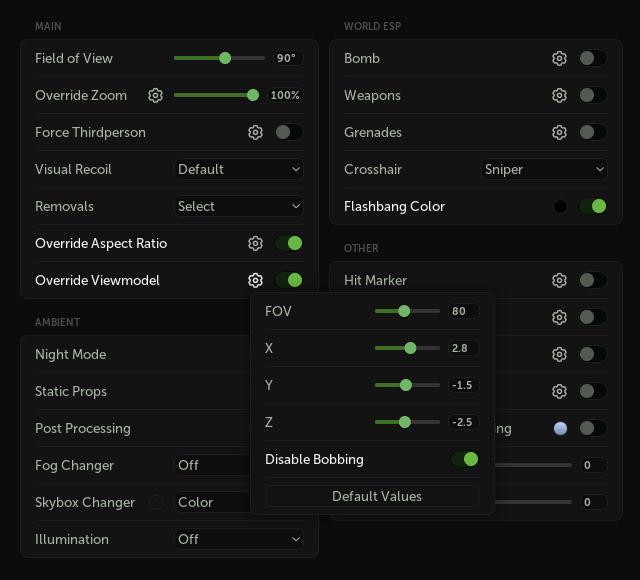Viewport: 640px width, 580px height.
Task: Open Bomb ESP gear settings
Action: (x=559, y=59)
